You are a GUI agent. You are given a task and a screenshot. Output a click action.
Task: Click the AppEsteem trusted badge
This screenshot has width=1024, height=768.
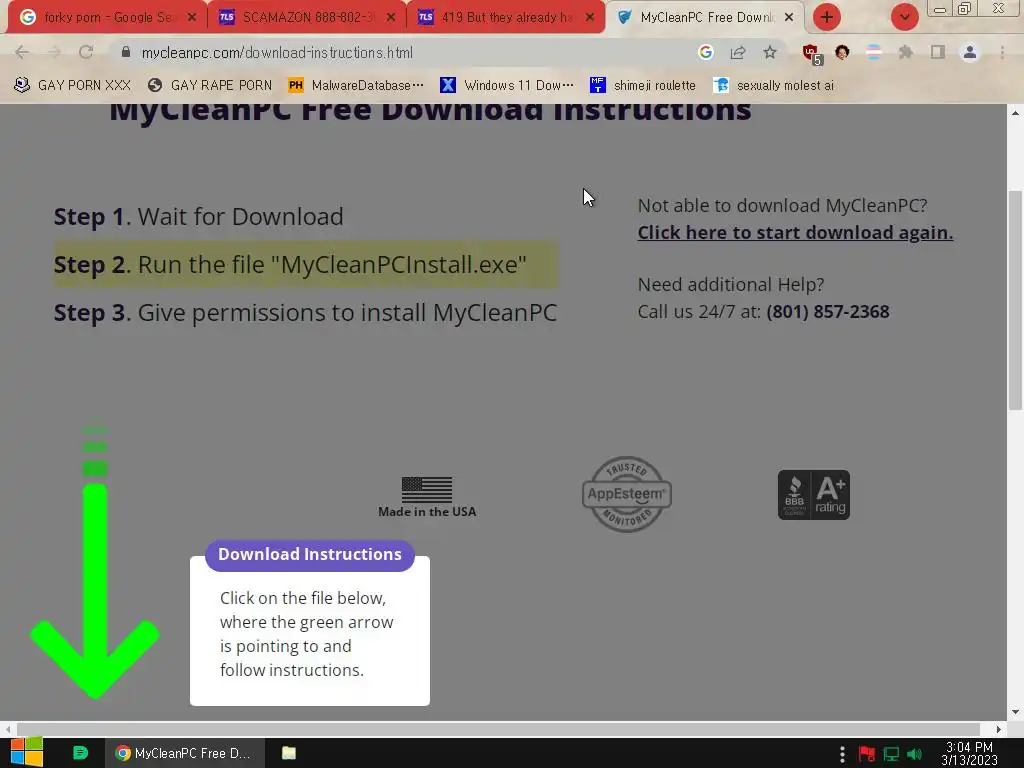(626, 494)
